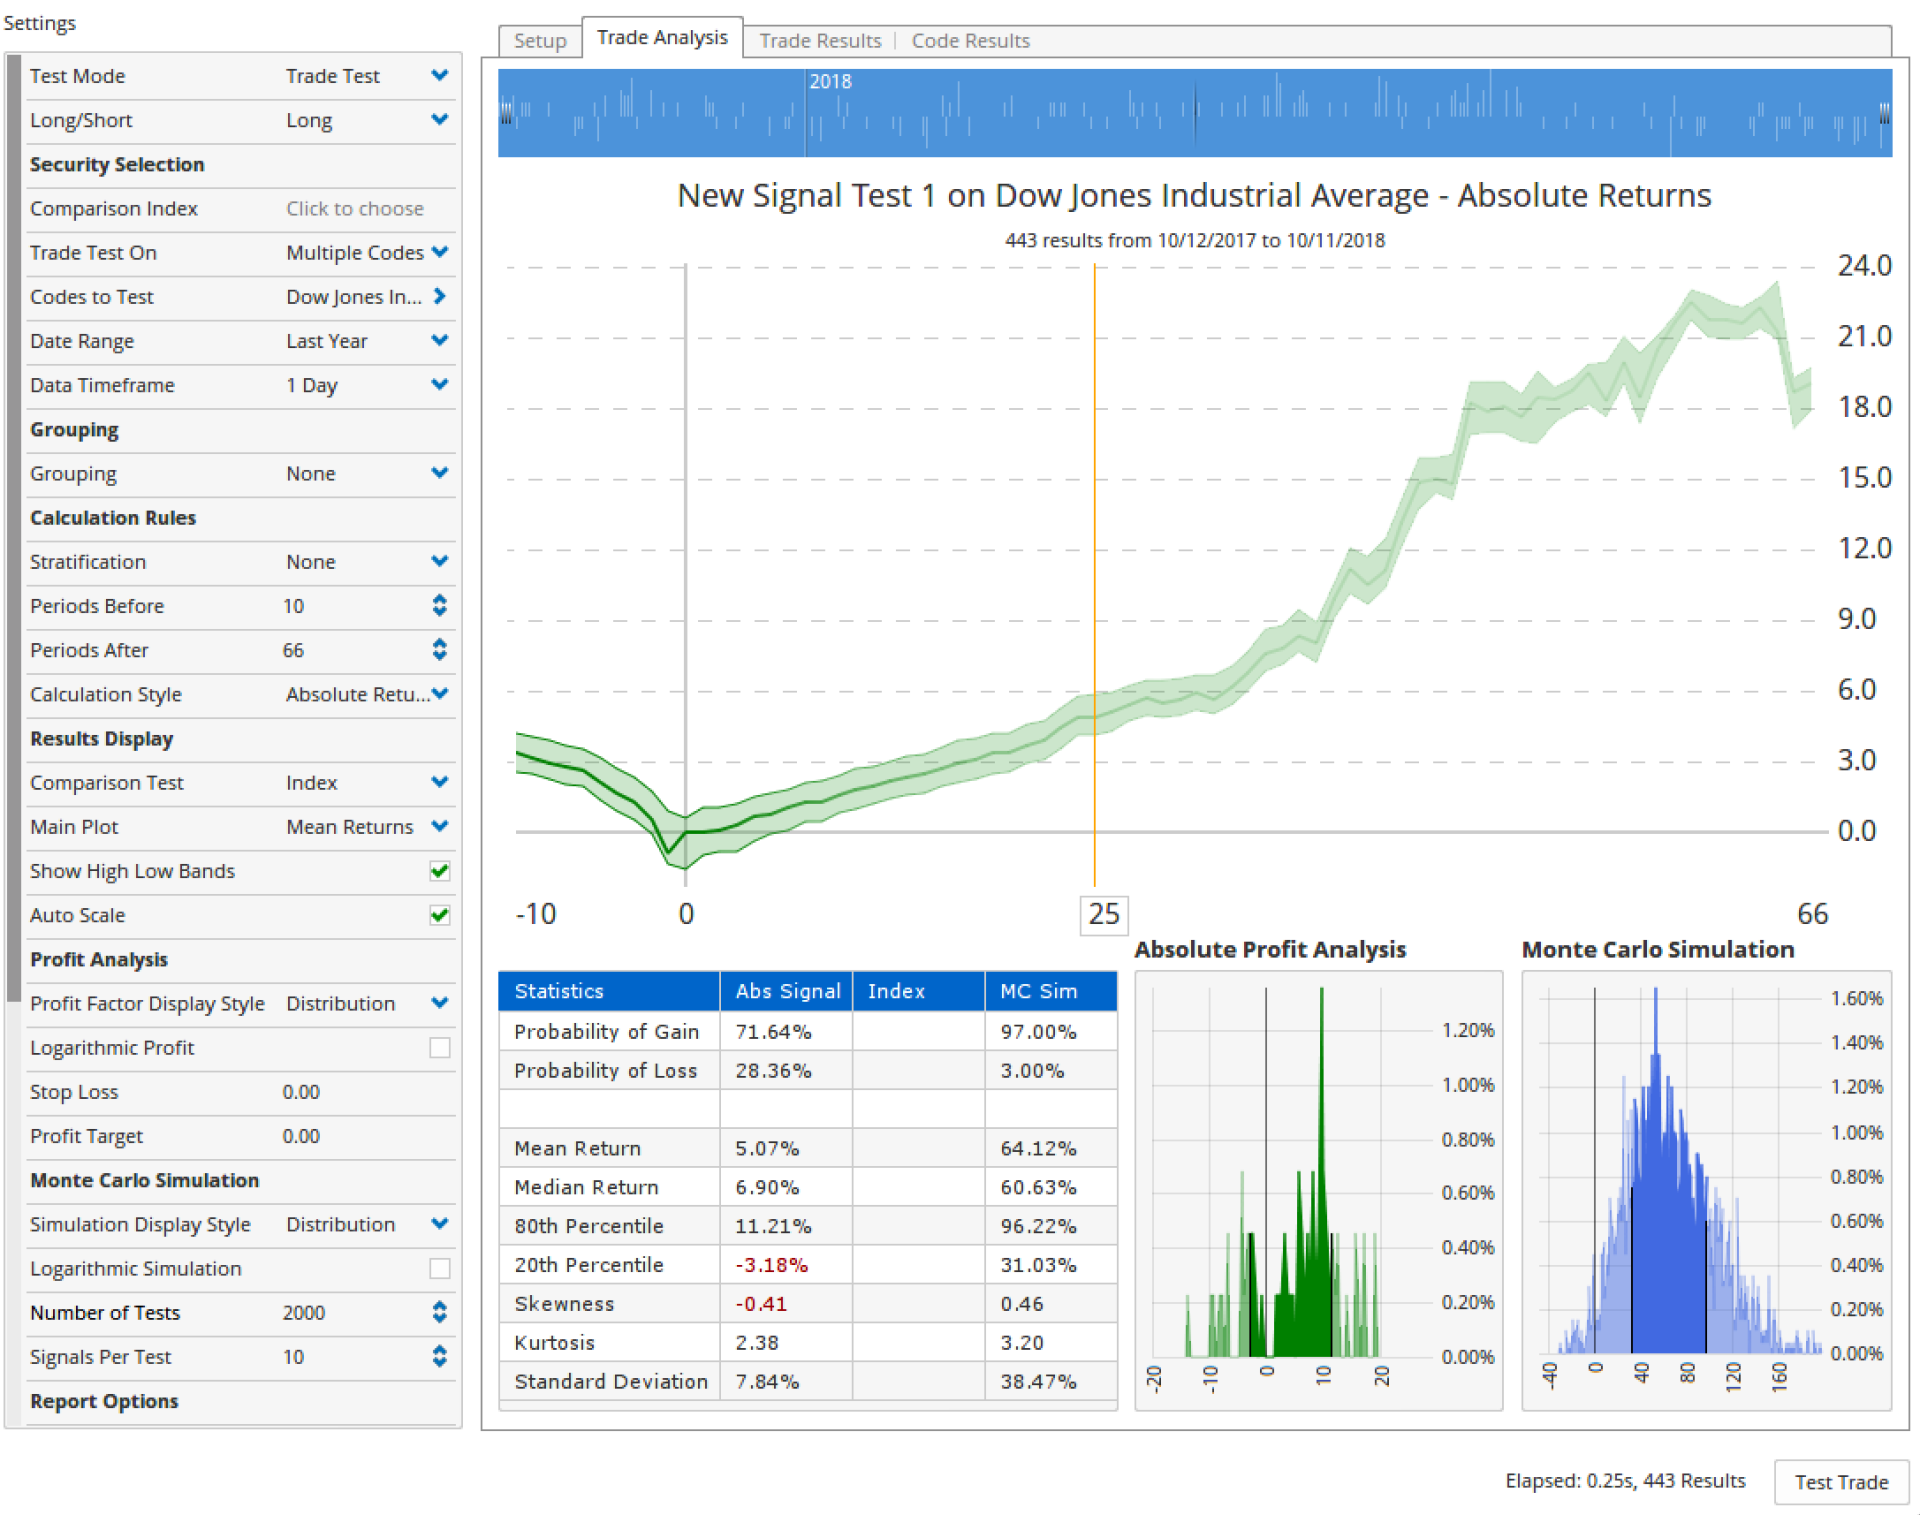Adjust Number of Tests stepper
Screen dimensions: 1920x1515
(x=439, y=1312)
